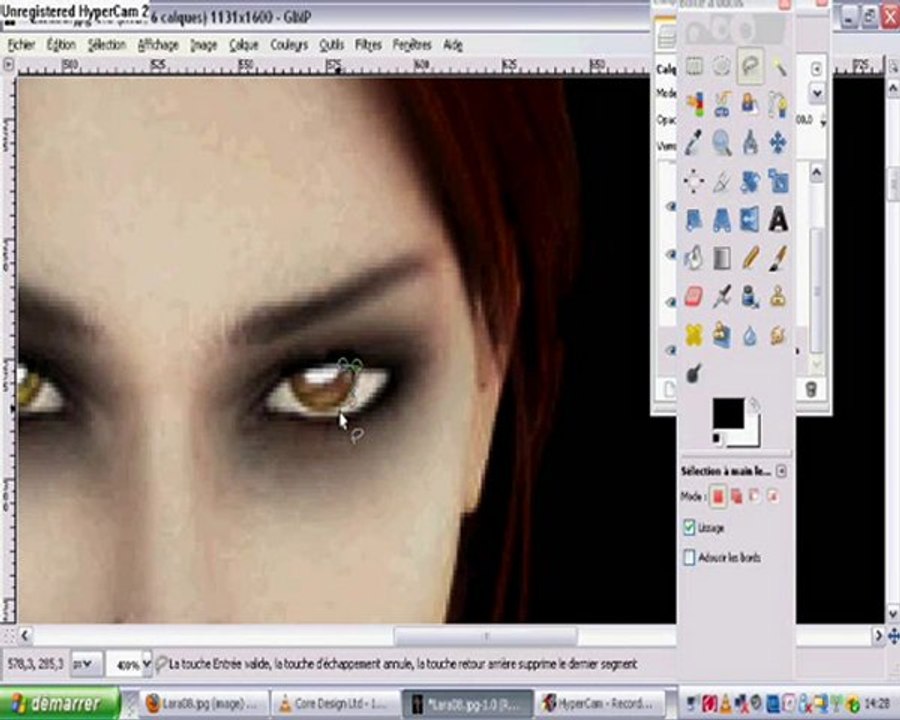Select the Perspective Clone tool
The width and height of the screenshot is (900, 720).
point(721,335)
